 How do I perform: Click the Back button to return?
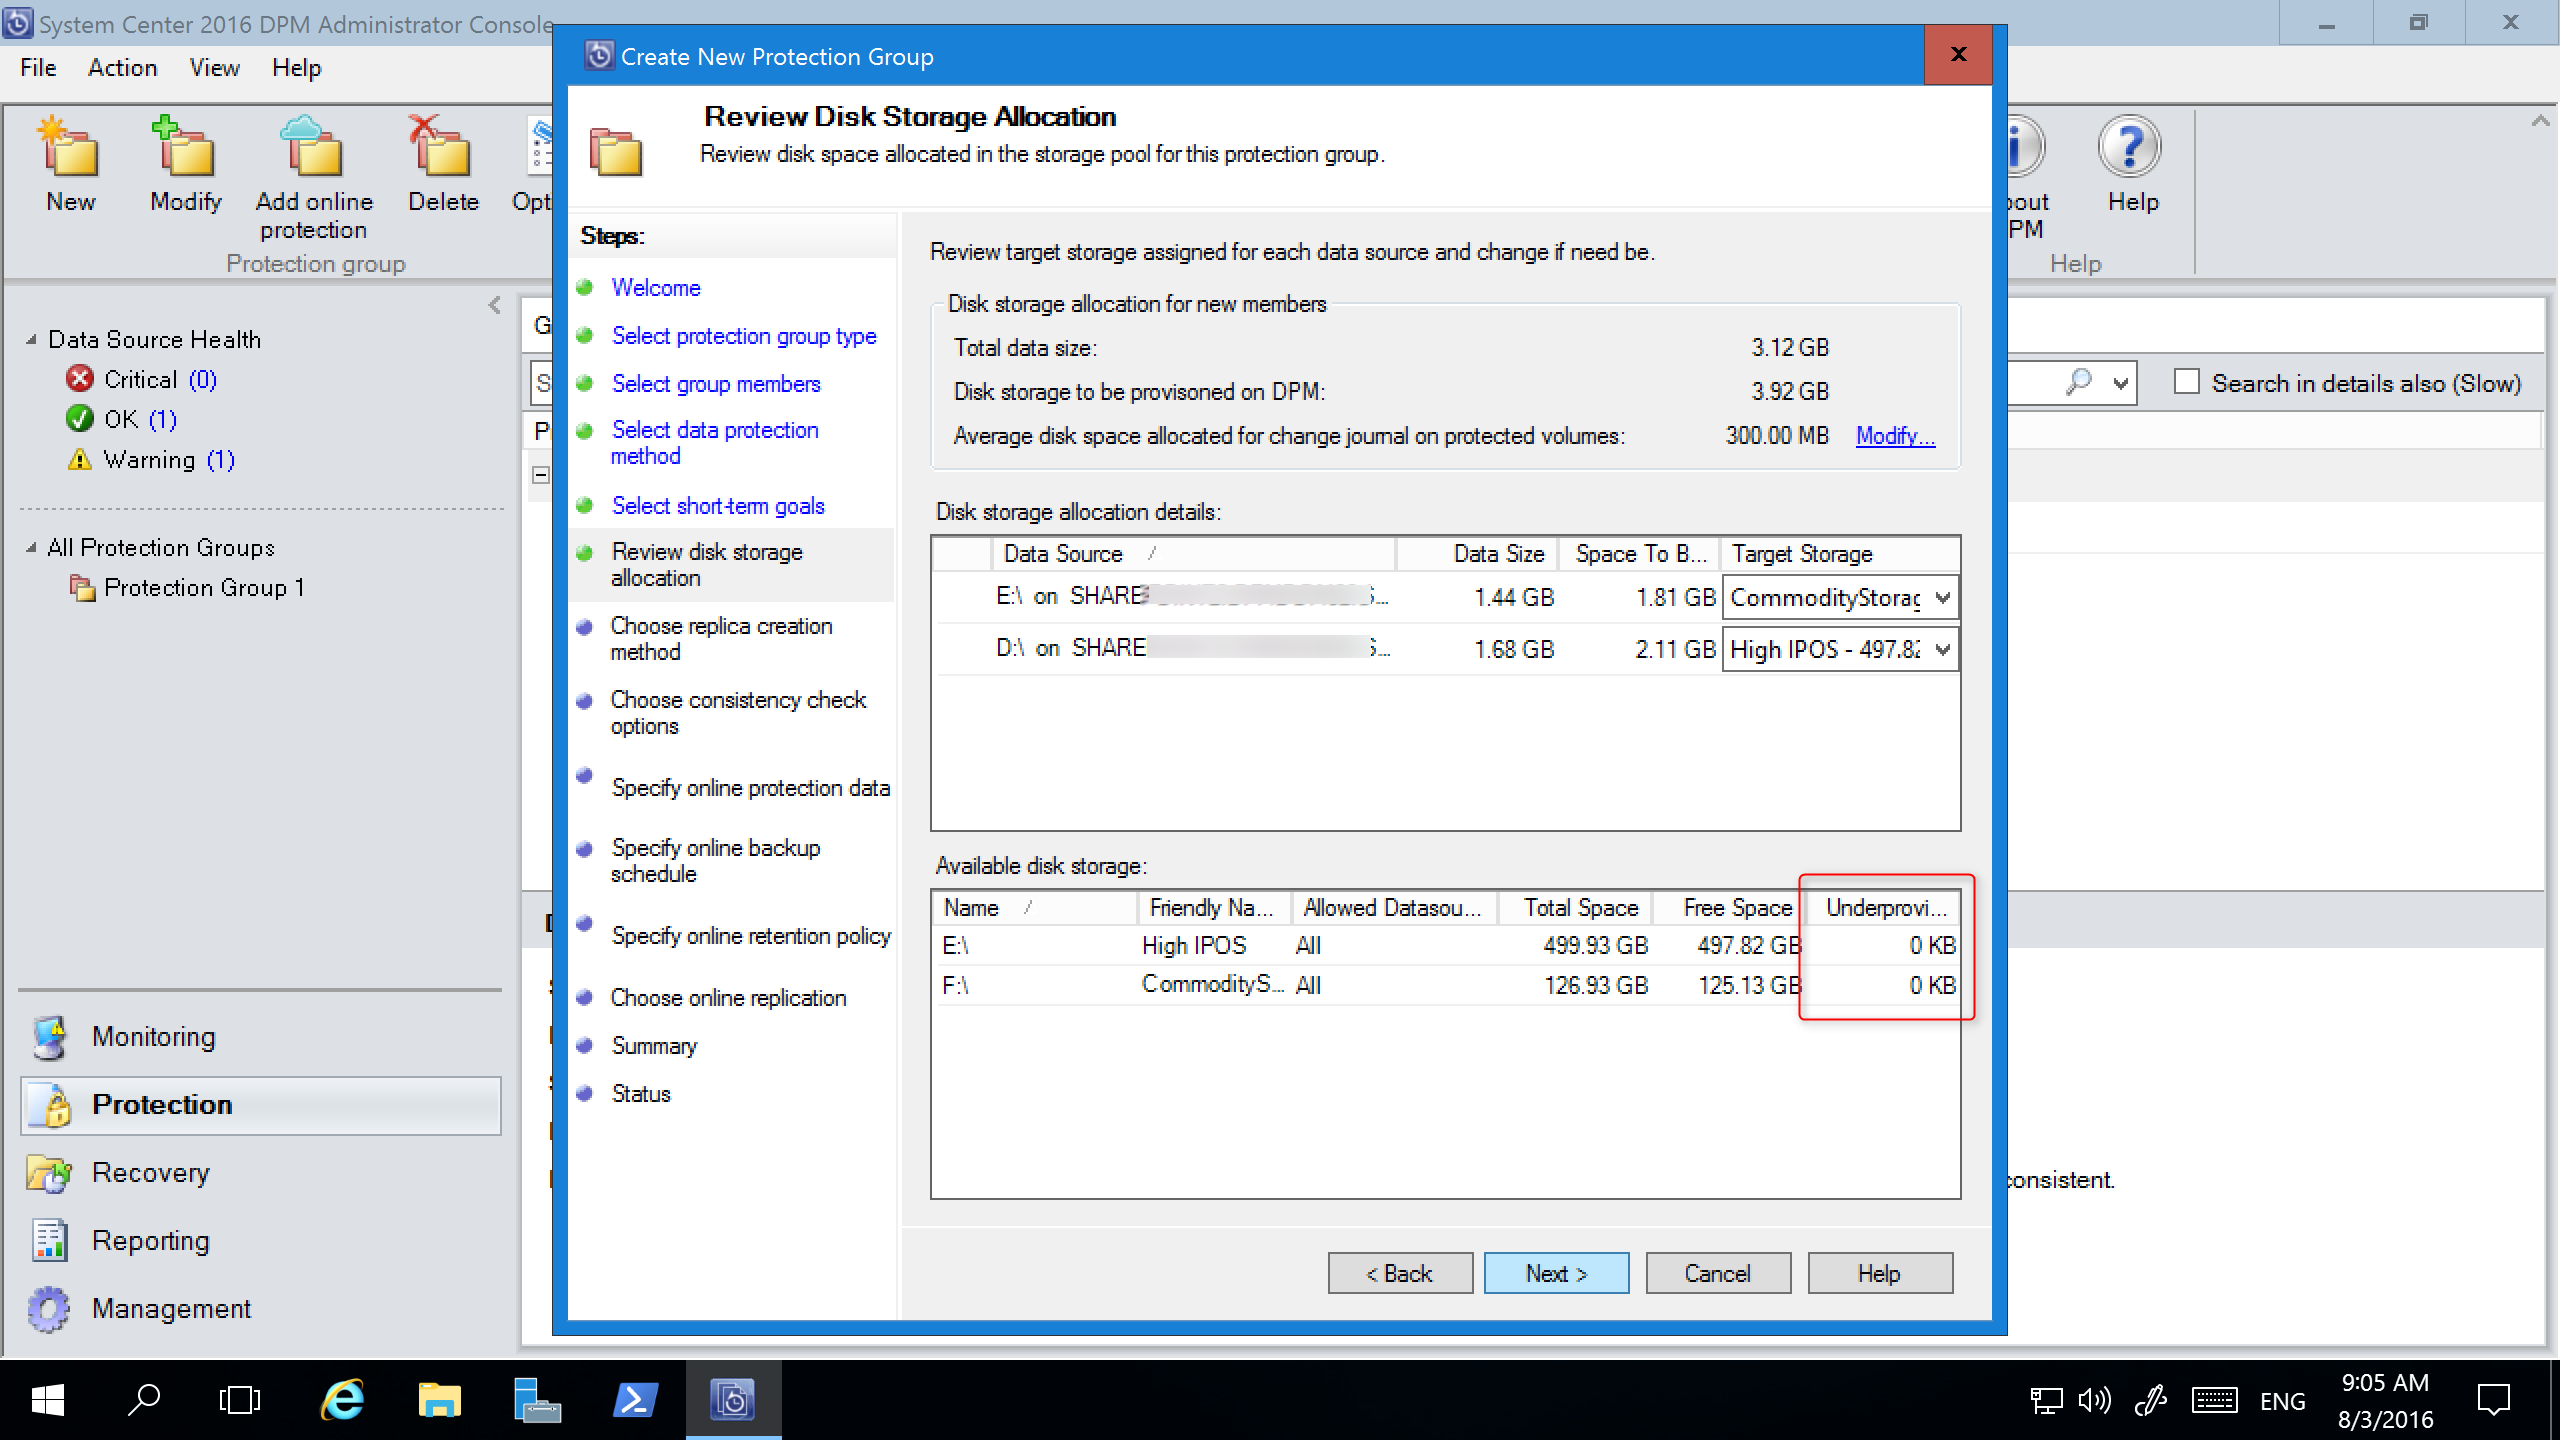(x=1396, y=1273)
